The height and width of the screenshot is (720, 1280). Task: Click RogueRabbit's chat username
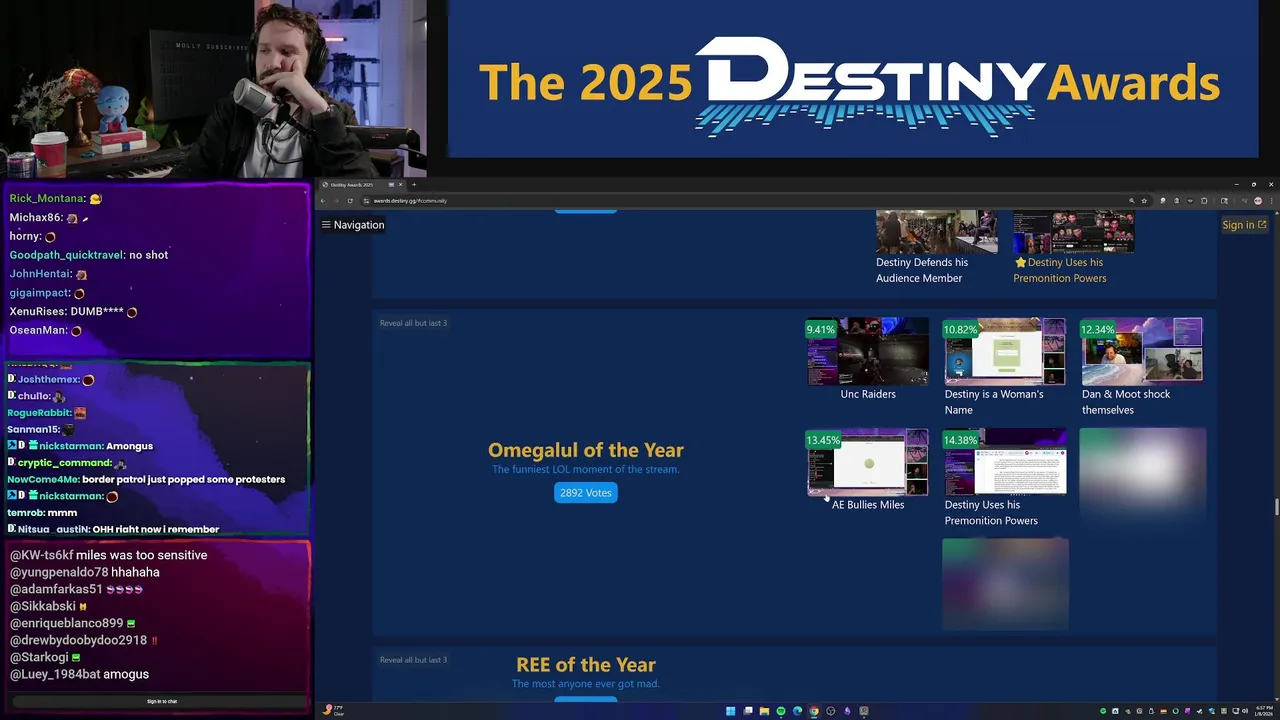(x=39, y=413)
